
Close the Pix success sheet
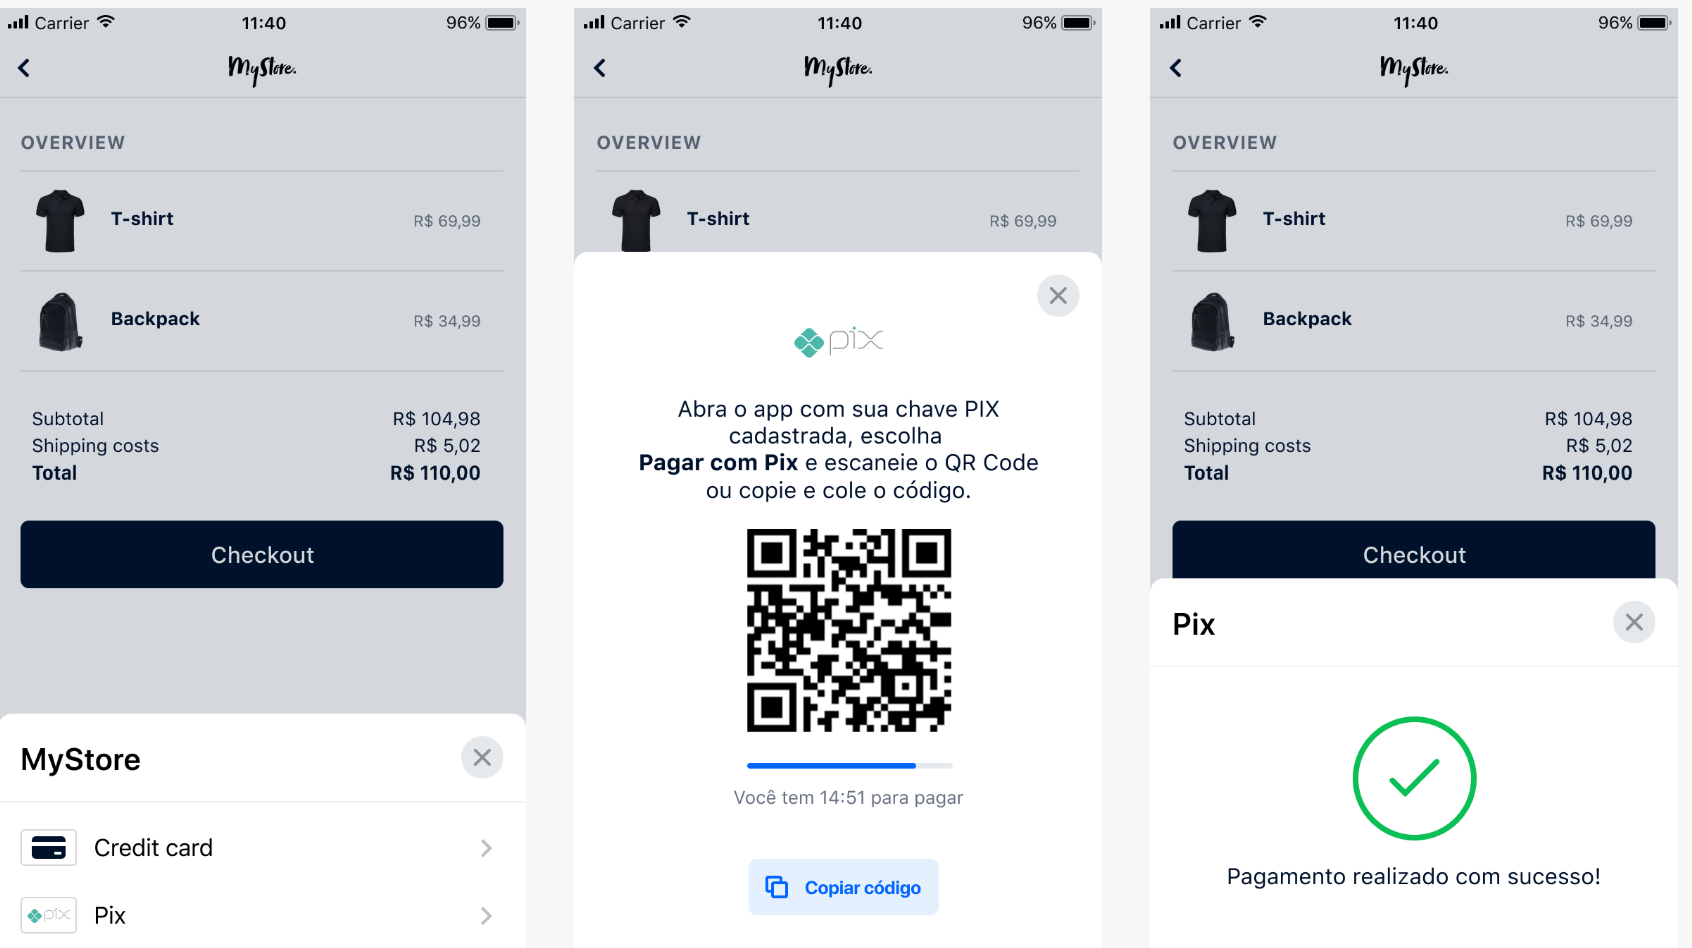pyautogui.click(x=1634, y=622)
